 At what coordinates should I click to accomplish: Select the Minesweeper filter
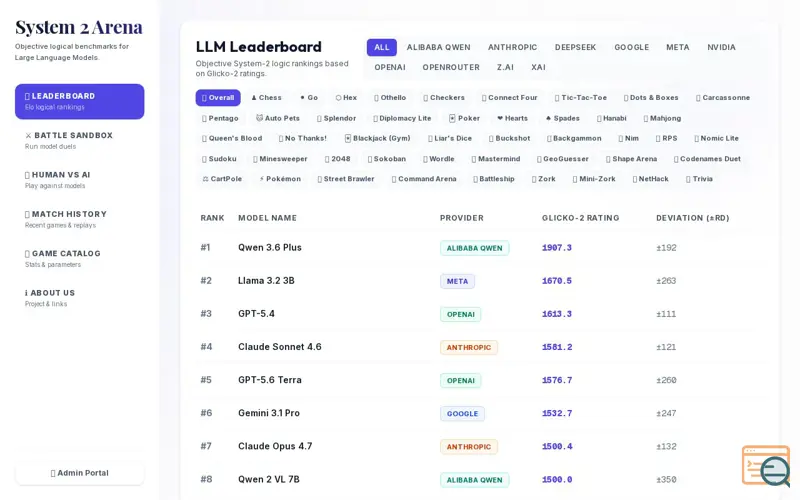(x=280, y=159)
